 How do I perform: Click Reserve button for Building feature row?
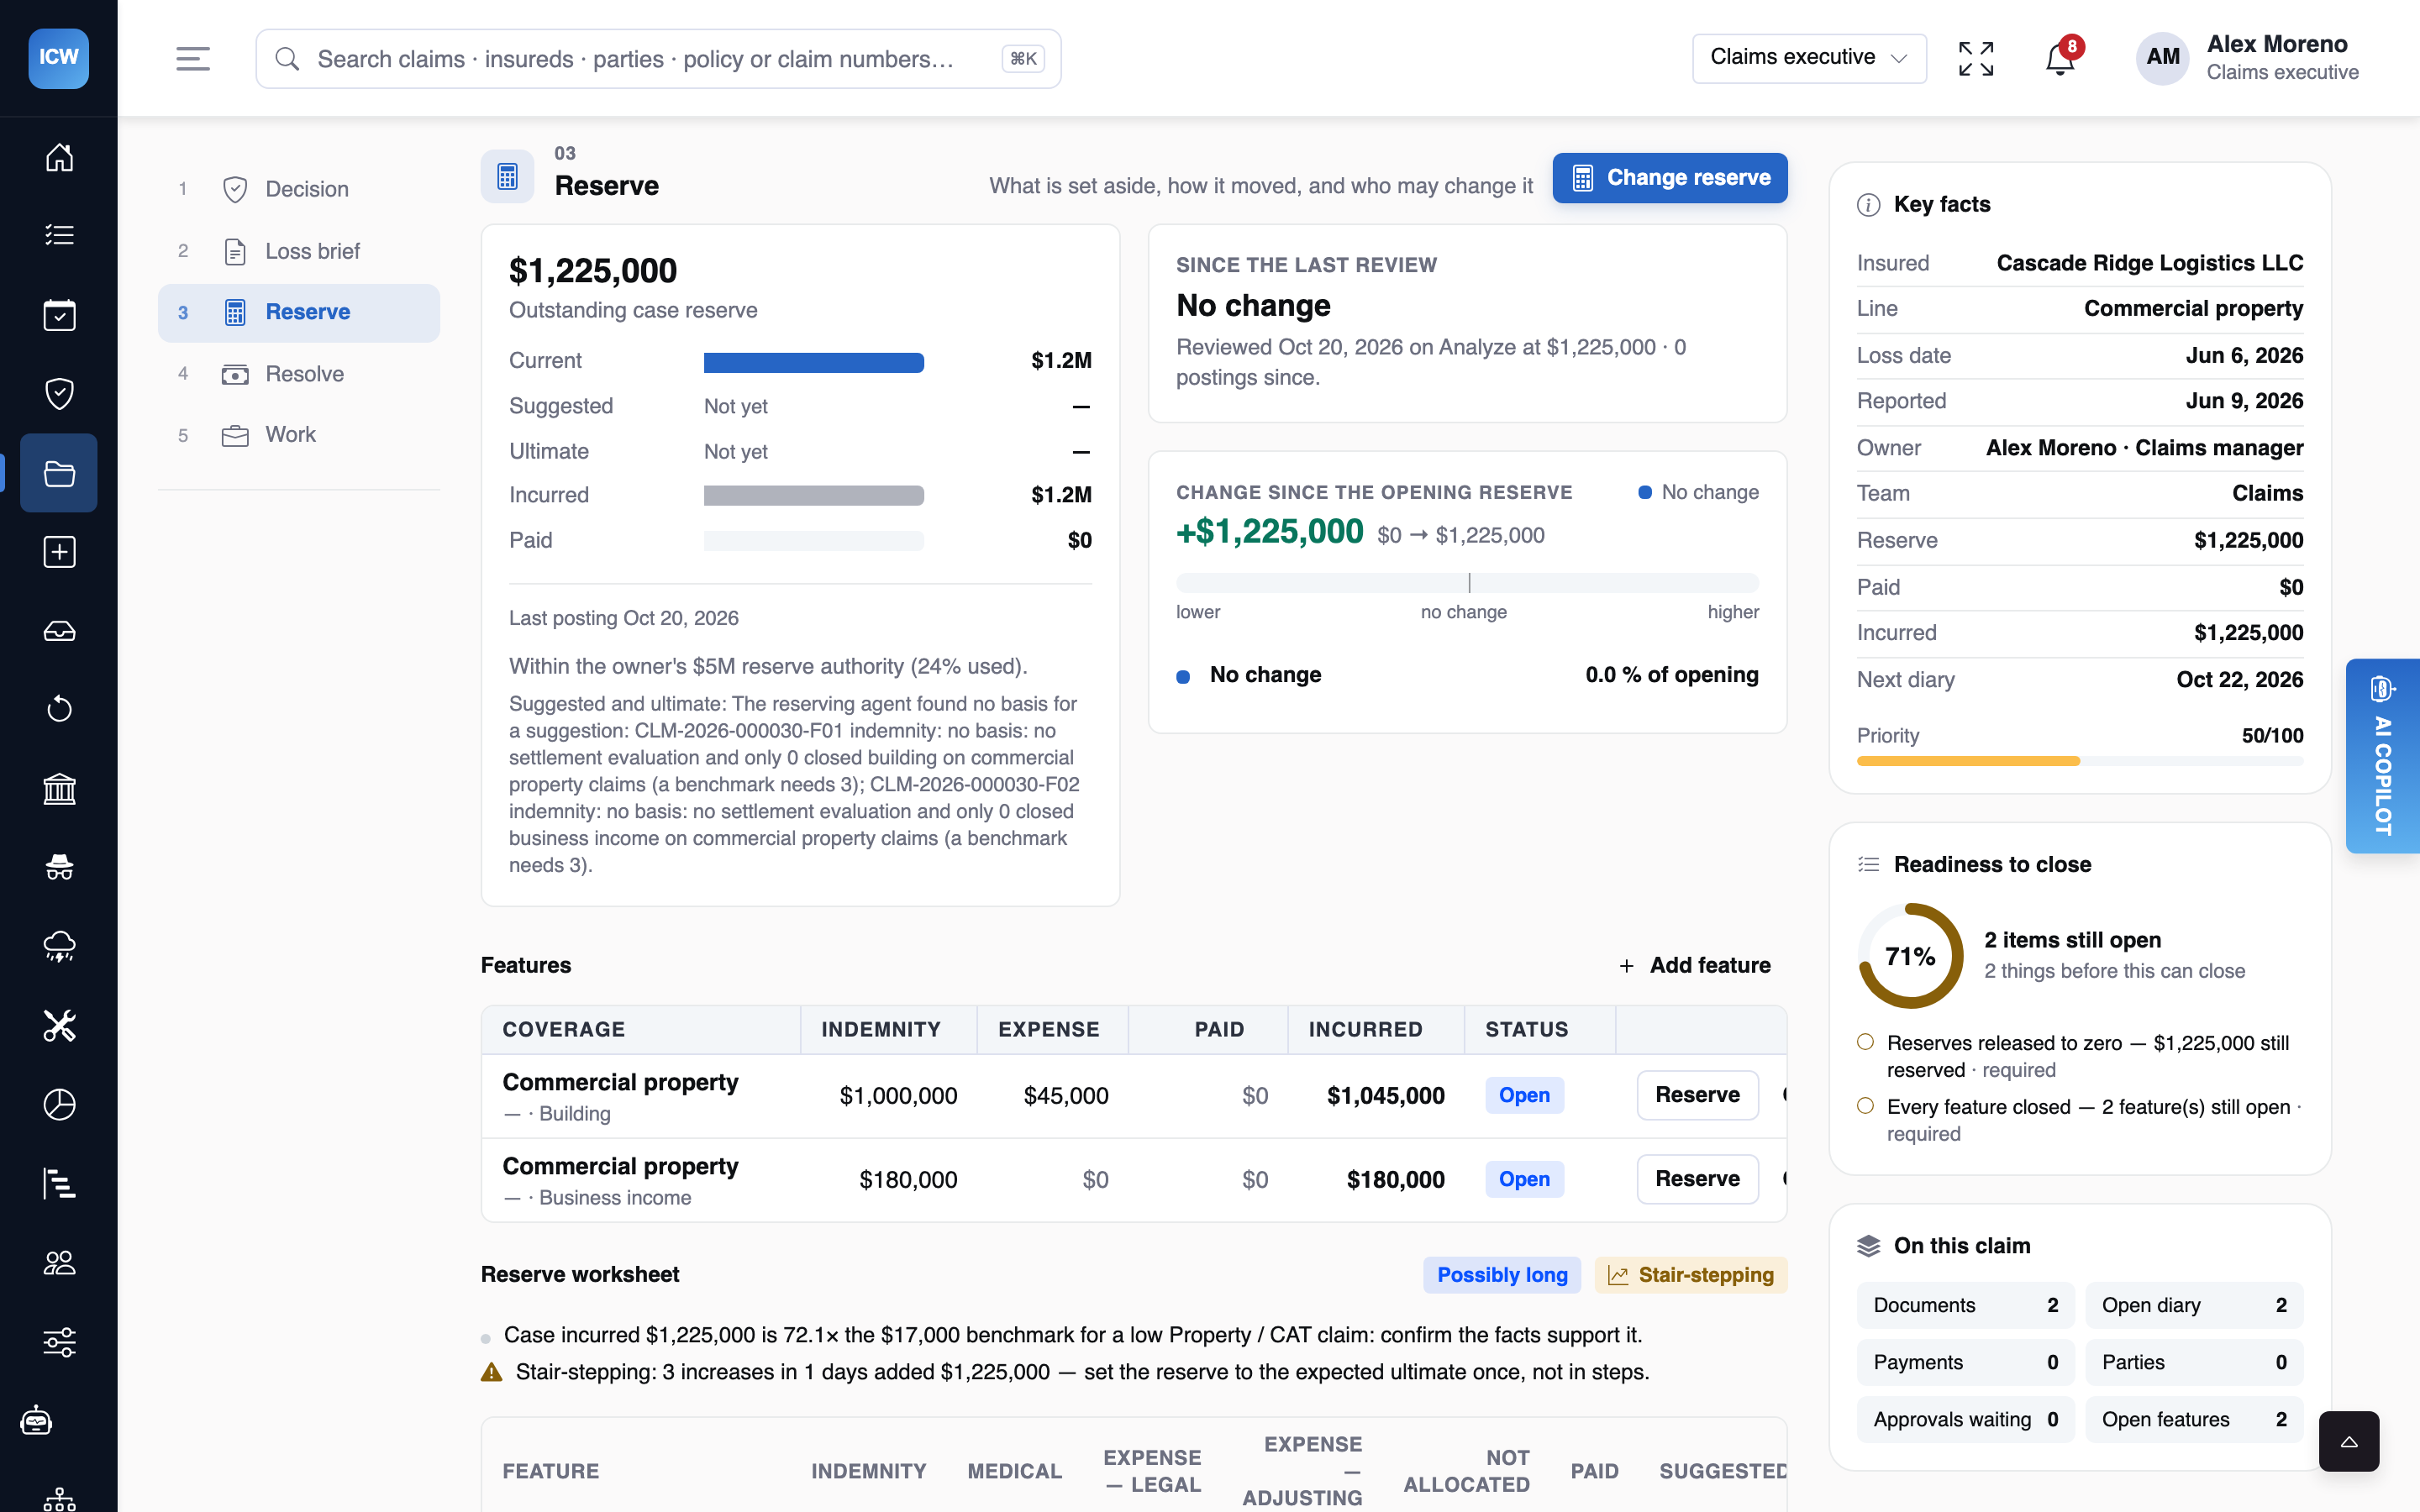[x=1697, y=1095]
